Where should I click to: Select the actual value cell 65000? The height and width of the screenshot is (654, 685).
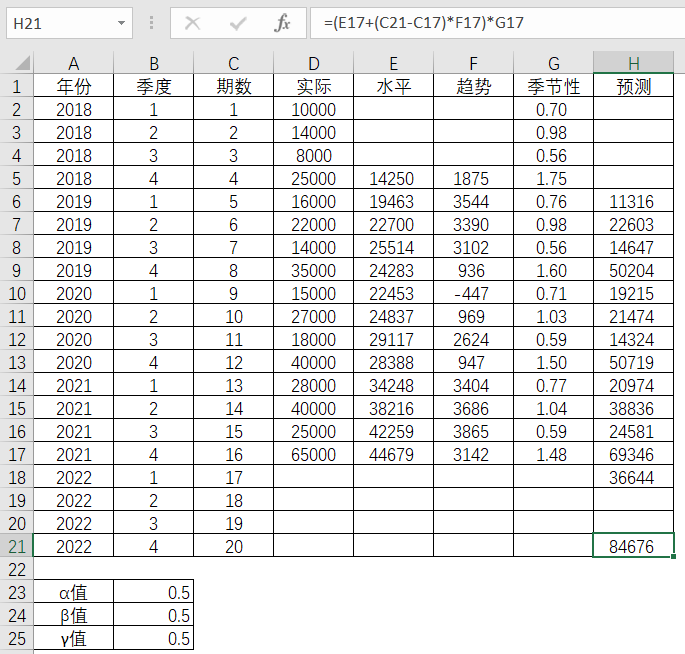pos(313,455)
